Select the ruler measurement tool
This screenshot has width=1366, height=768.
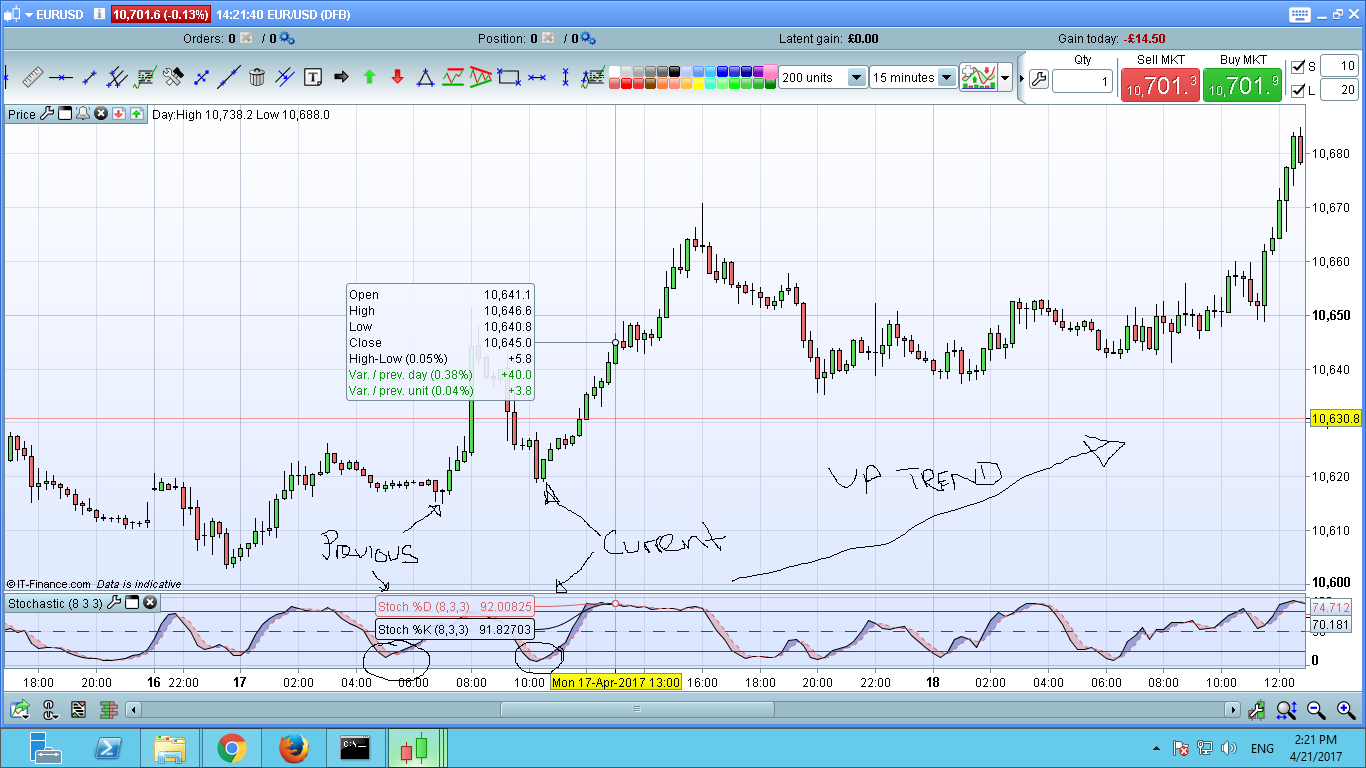pos(33,76)
